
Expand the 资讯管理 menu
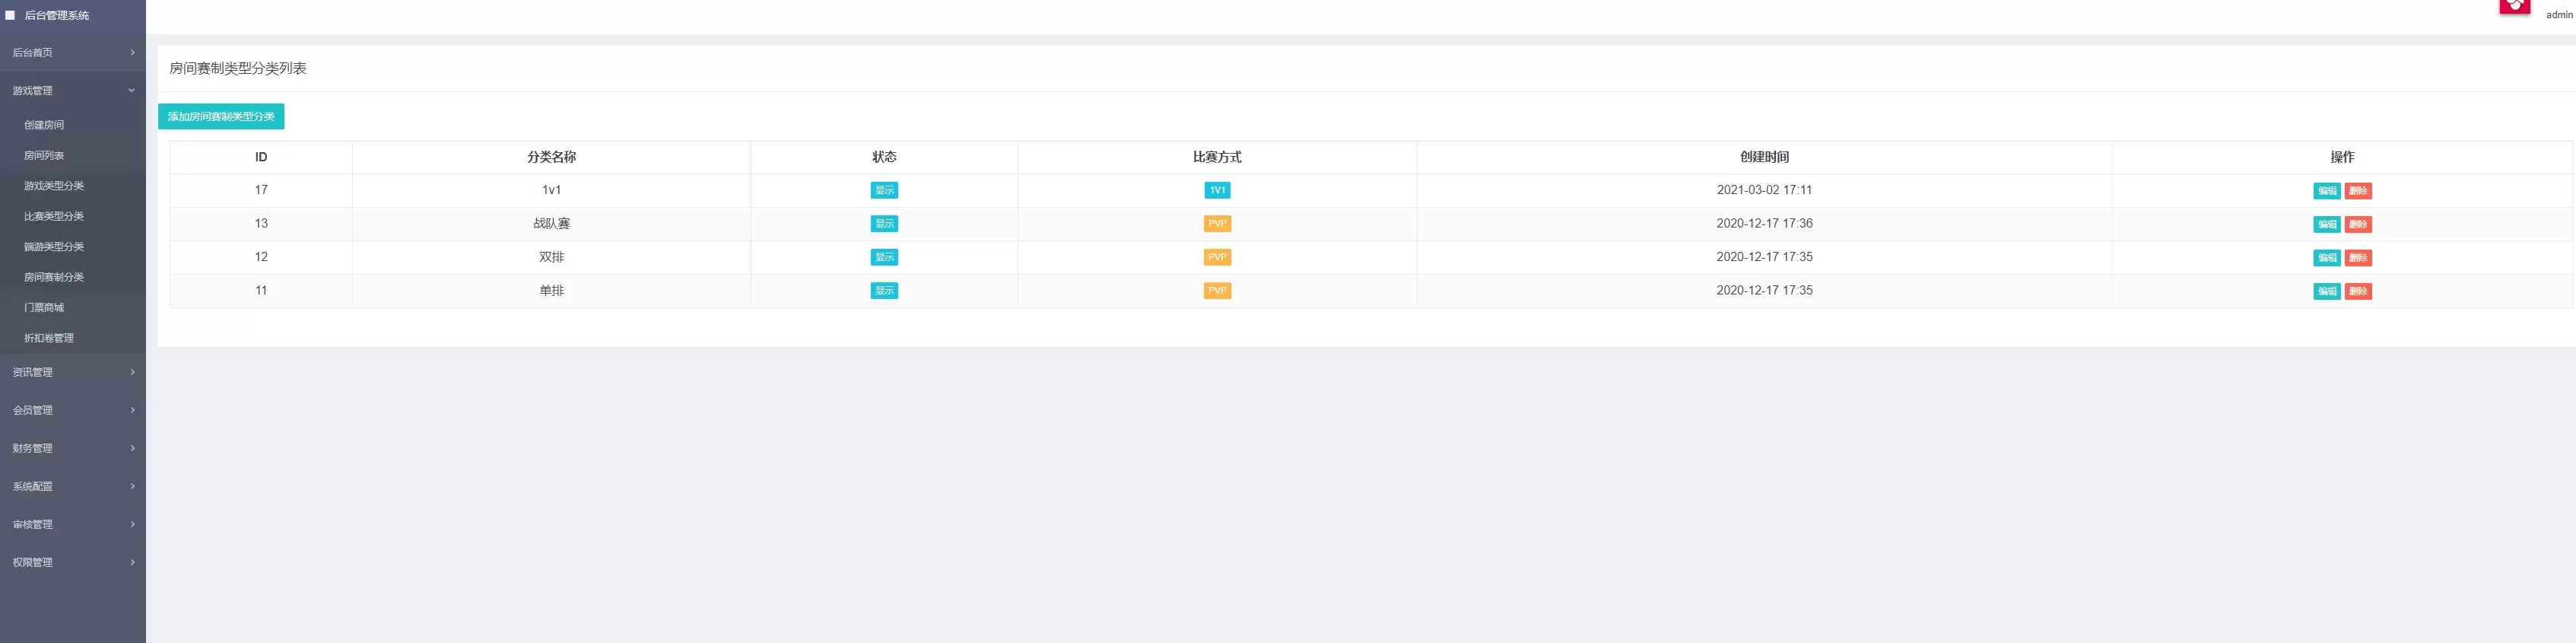(x=72, y=372)
